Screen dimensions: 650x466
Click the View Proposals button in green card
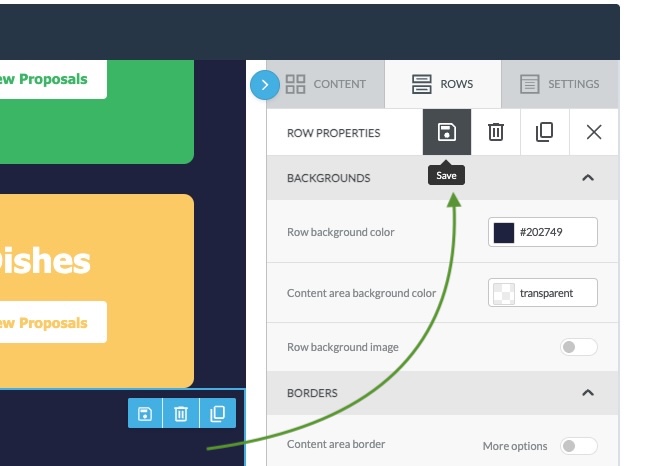click(x=53, y=79)
